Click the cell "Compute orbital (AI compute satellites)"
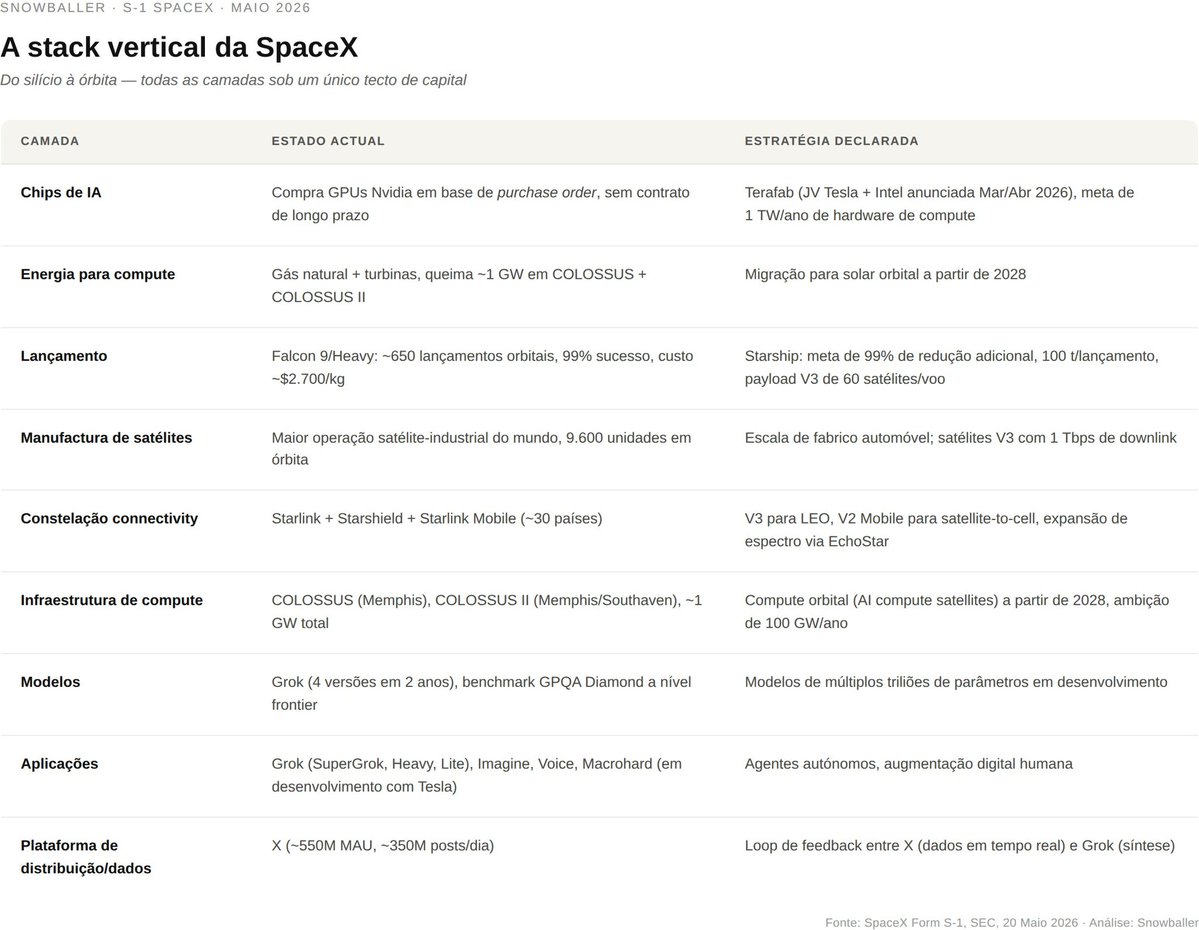The height and width of the screenshot is (930, 1199). point(957,612)
